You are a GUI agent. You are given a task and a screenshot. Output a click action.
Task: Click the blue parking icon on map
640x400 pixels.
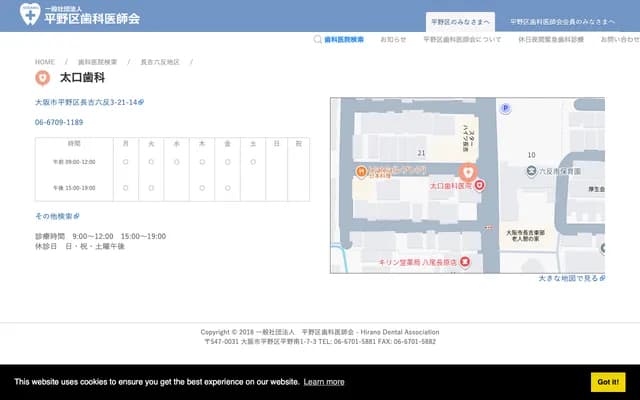point(505,108)
